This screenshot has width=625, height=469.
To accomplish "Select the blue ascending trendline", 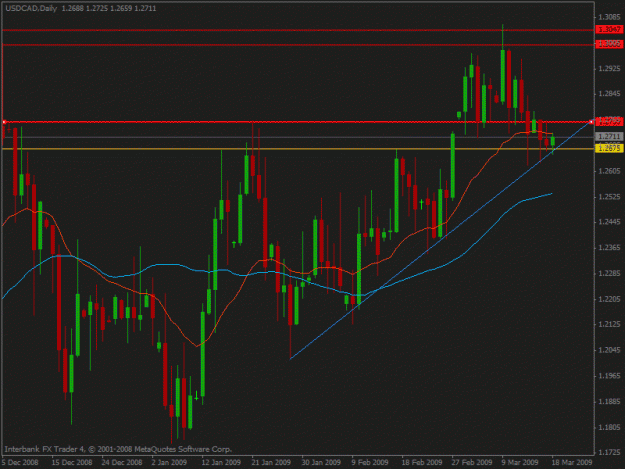I will (440, 240).
